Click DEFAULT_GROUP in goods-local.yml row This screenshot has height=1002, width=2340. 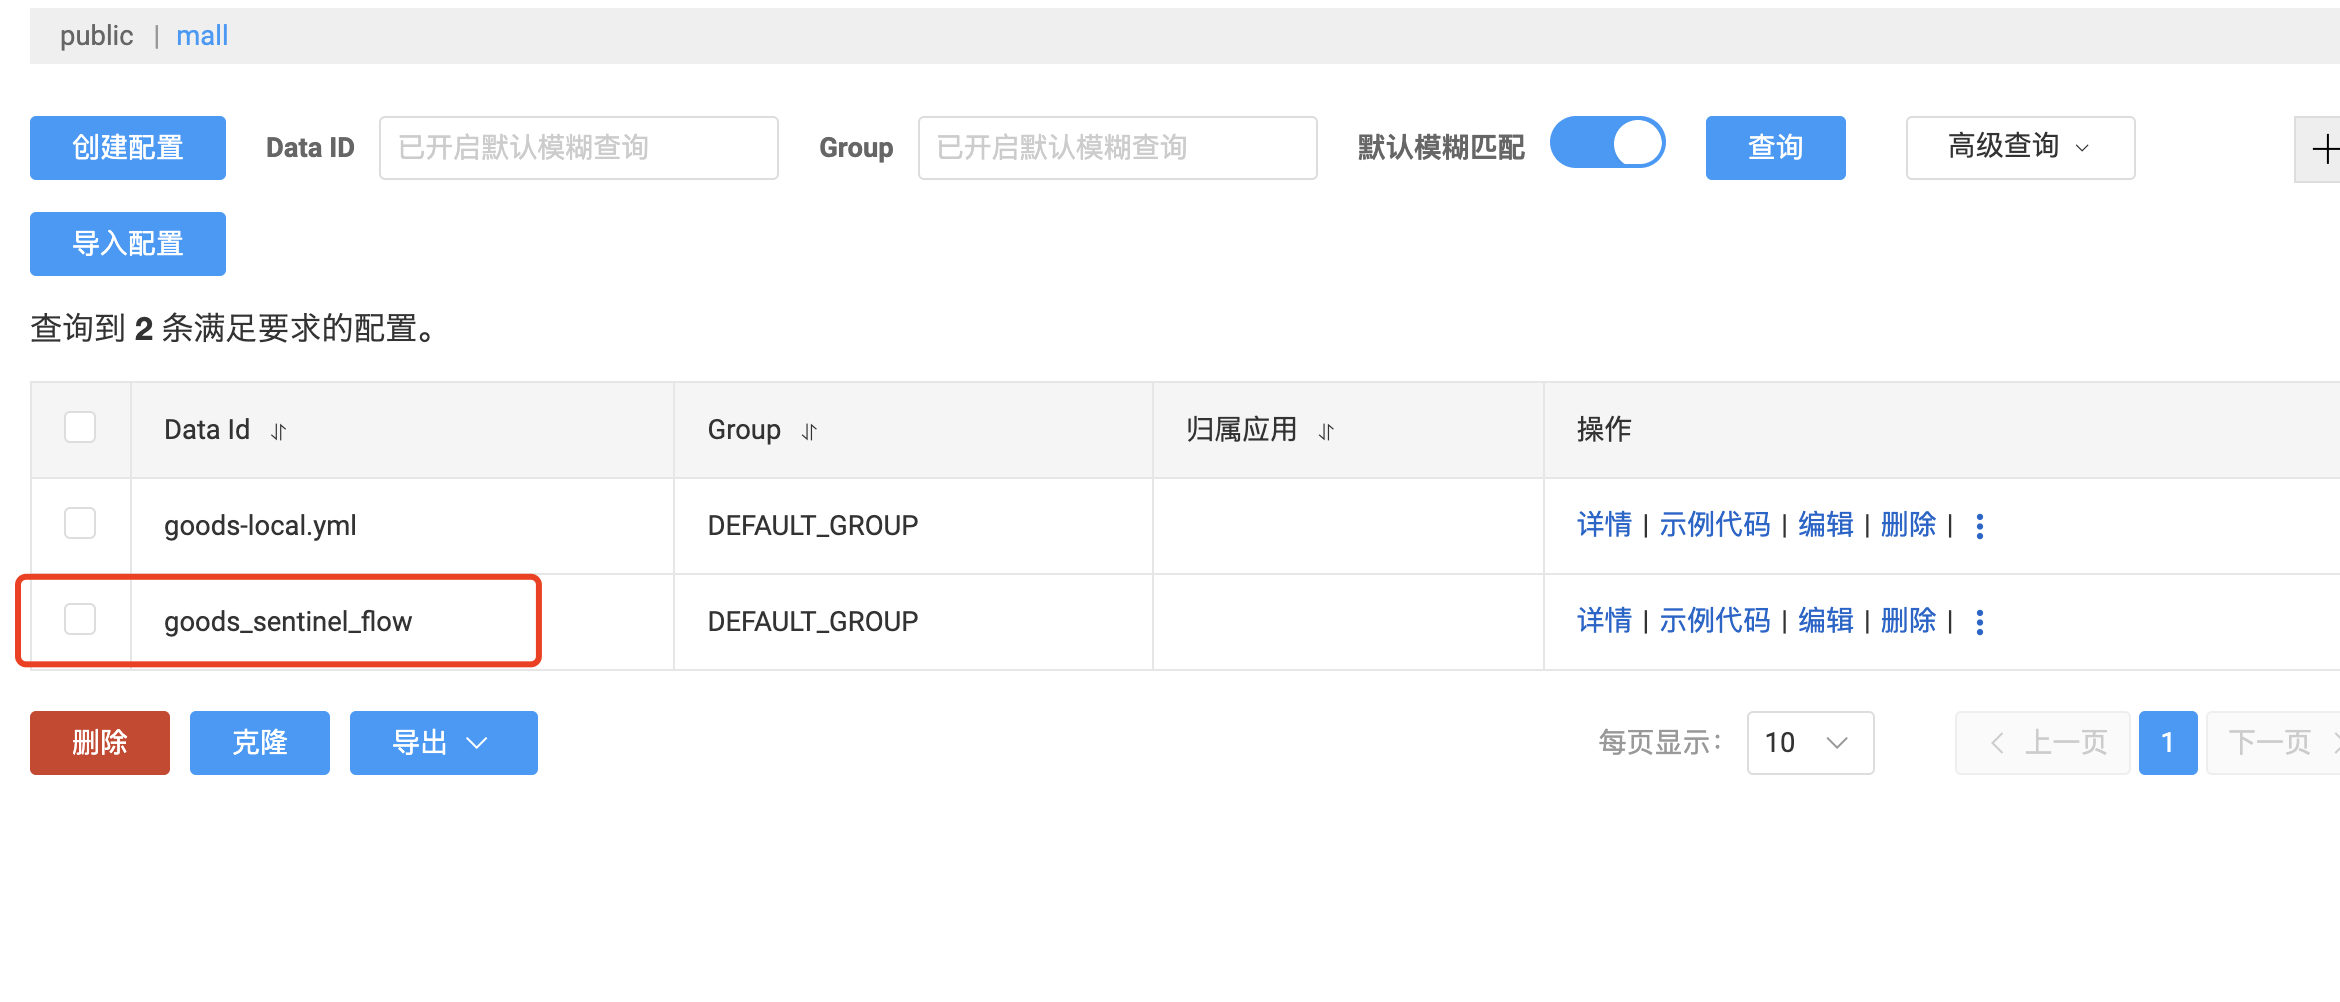pos(812,526)
